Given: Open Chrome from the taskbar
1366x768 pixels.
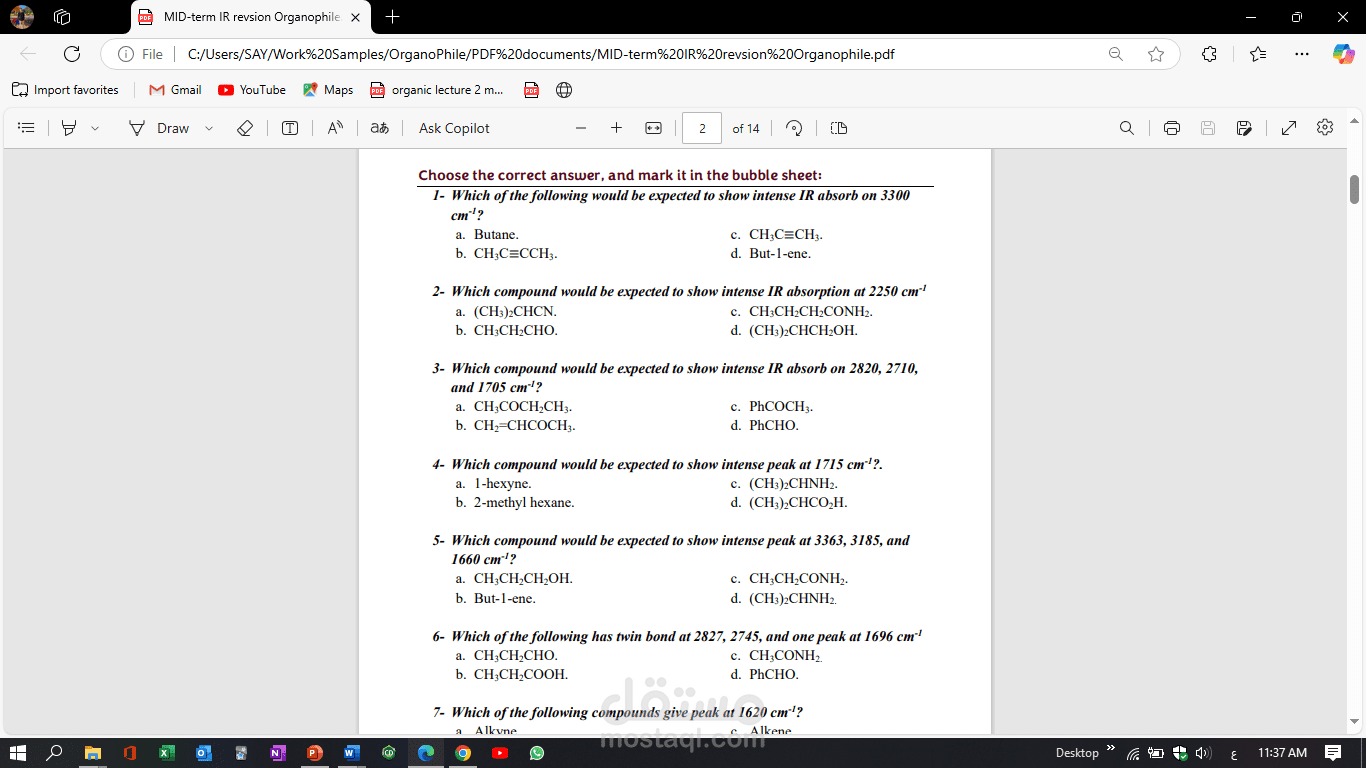Looking at the screenshot, I should [x=463, y=752].
